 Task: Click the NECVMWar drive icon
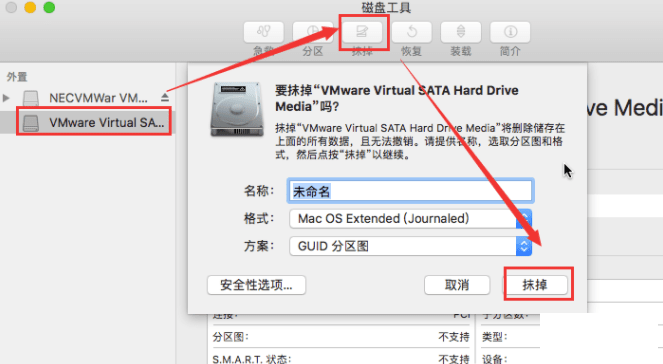click(31, 98)
